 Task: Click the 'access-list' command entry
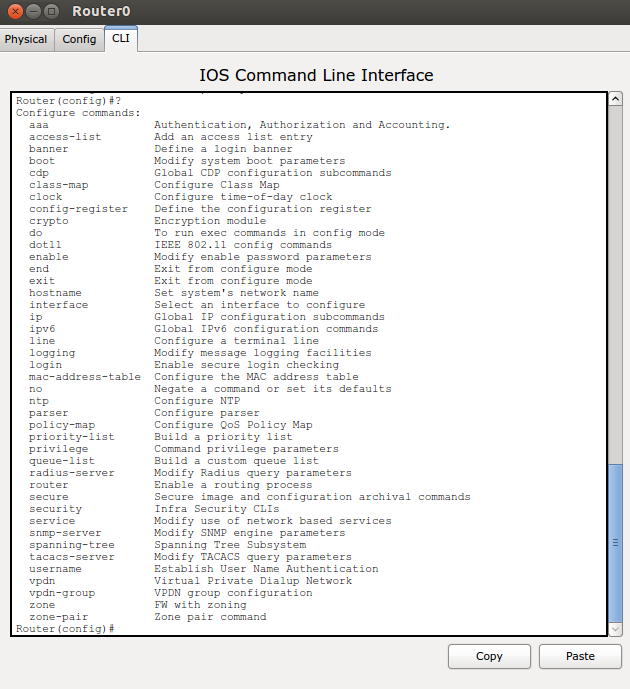click(x=64, y=137)
